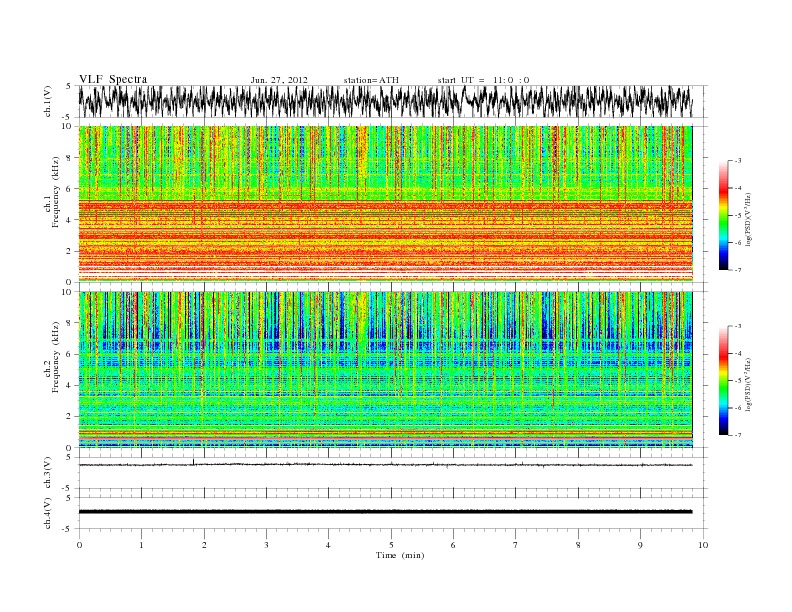Click the time axis tick label "3"
This screenshot has width=792, height=612.
pos(266,545)
